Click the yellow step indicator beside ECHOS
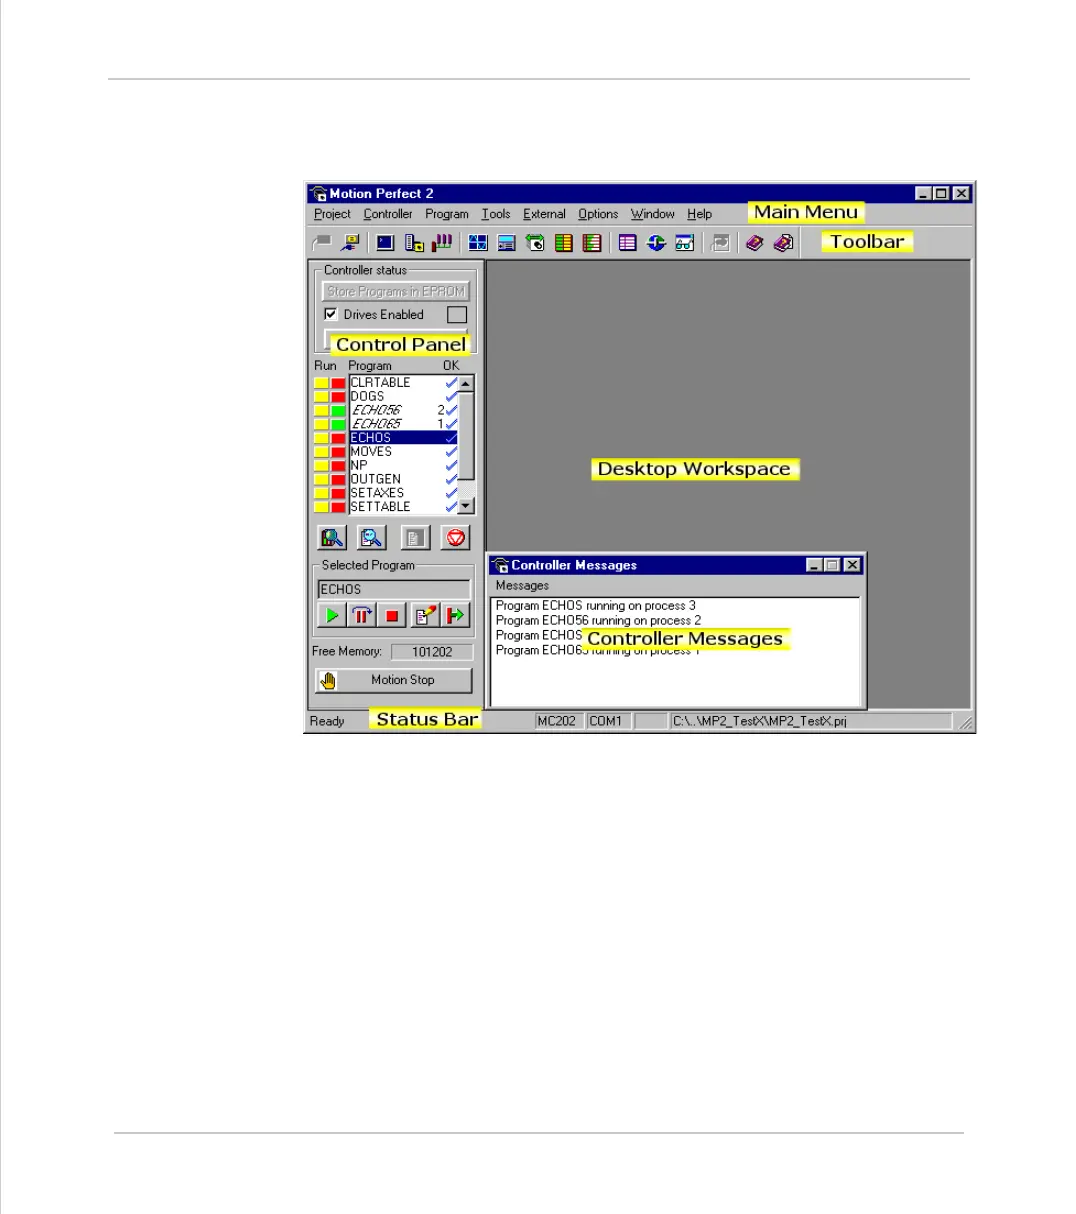This screenshot has height=1214, width=1076. 322,438
